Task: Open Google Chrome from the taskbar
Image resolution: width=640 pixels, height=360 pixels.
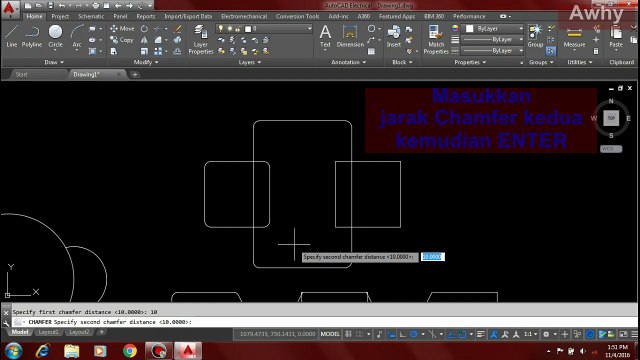Action: coord(130,351)
